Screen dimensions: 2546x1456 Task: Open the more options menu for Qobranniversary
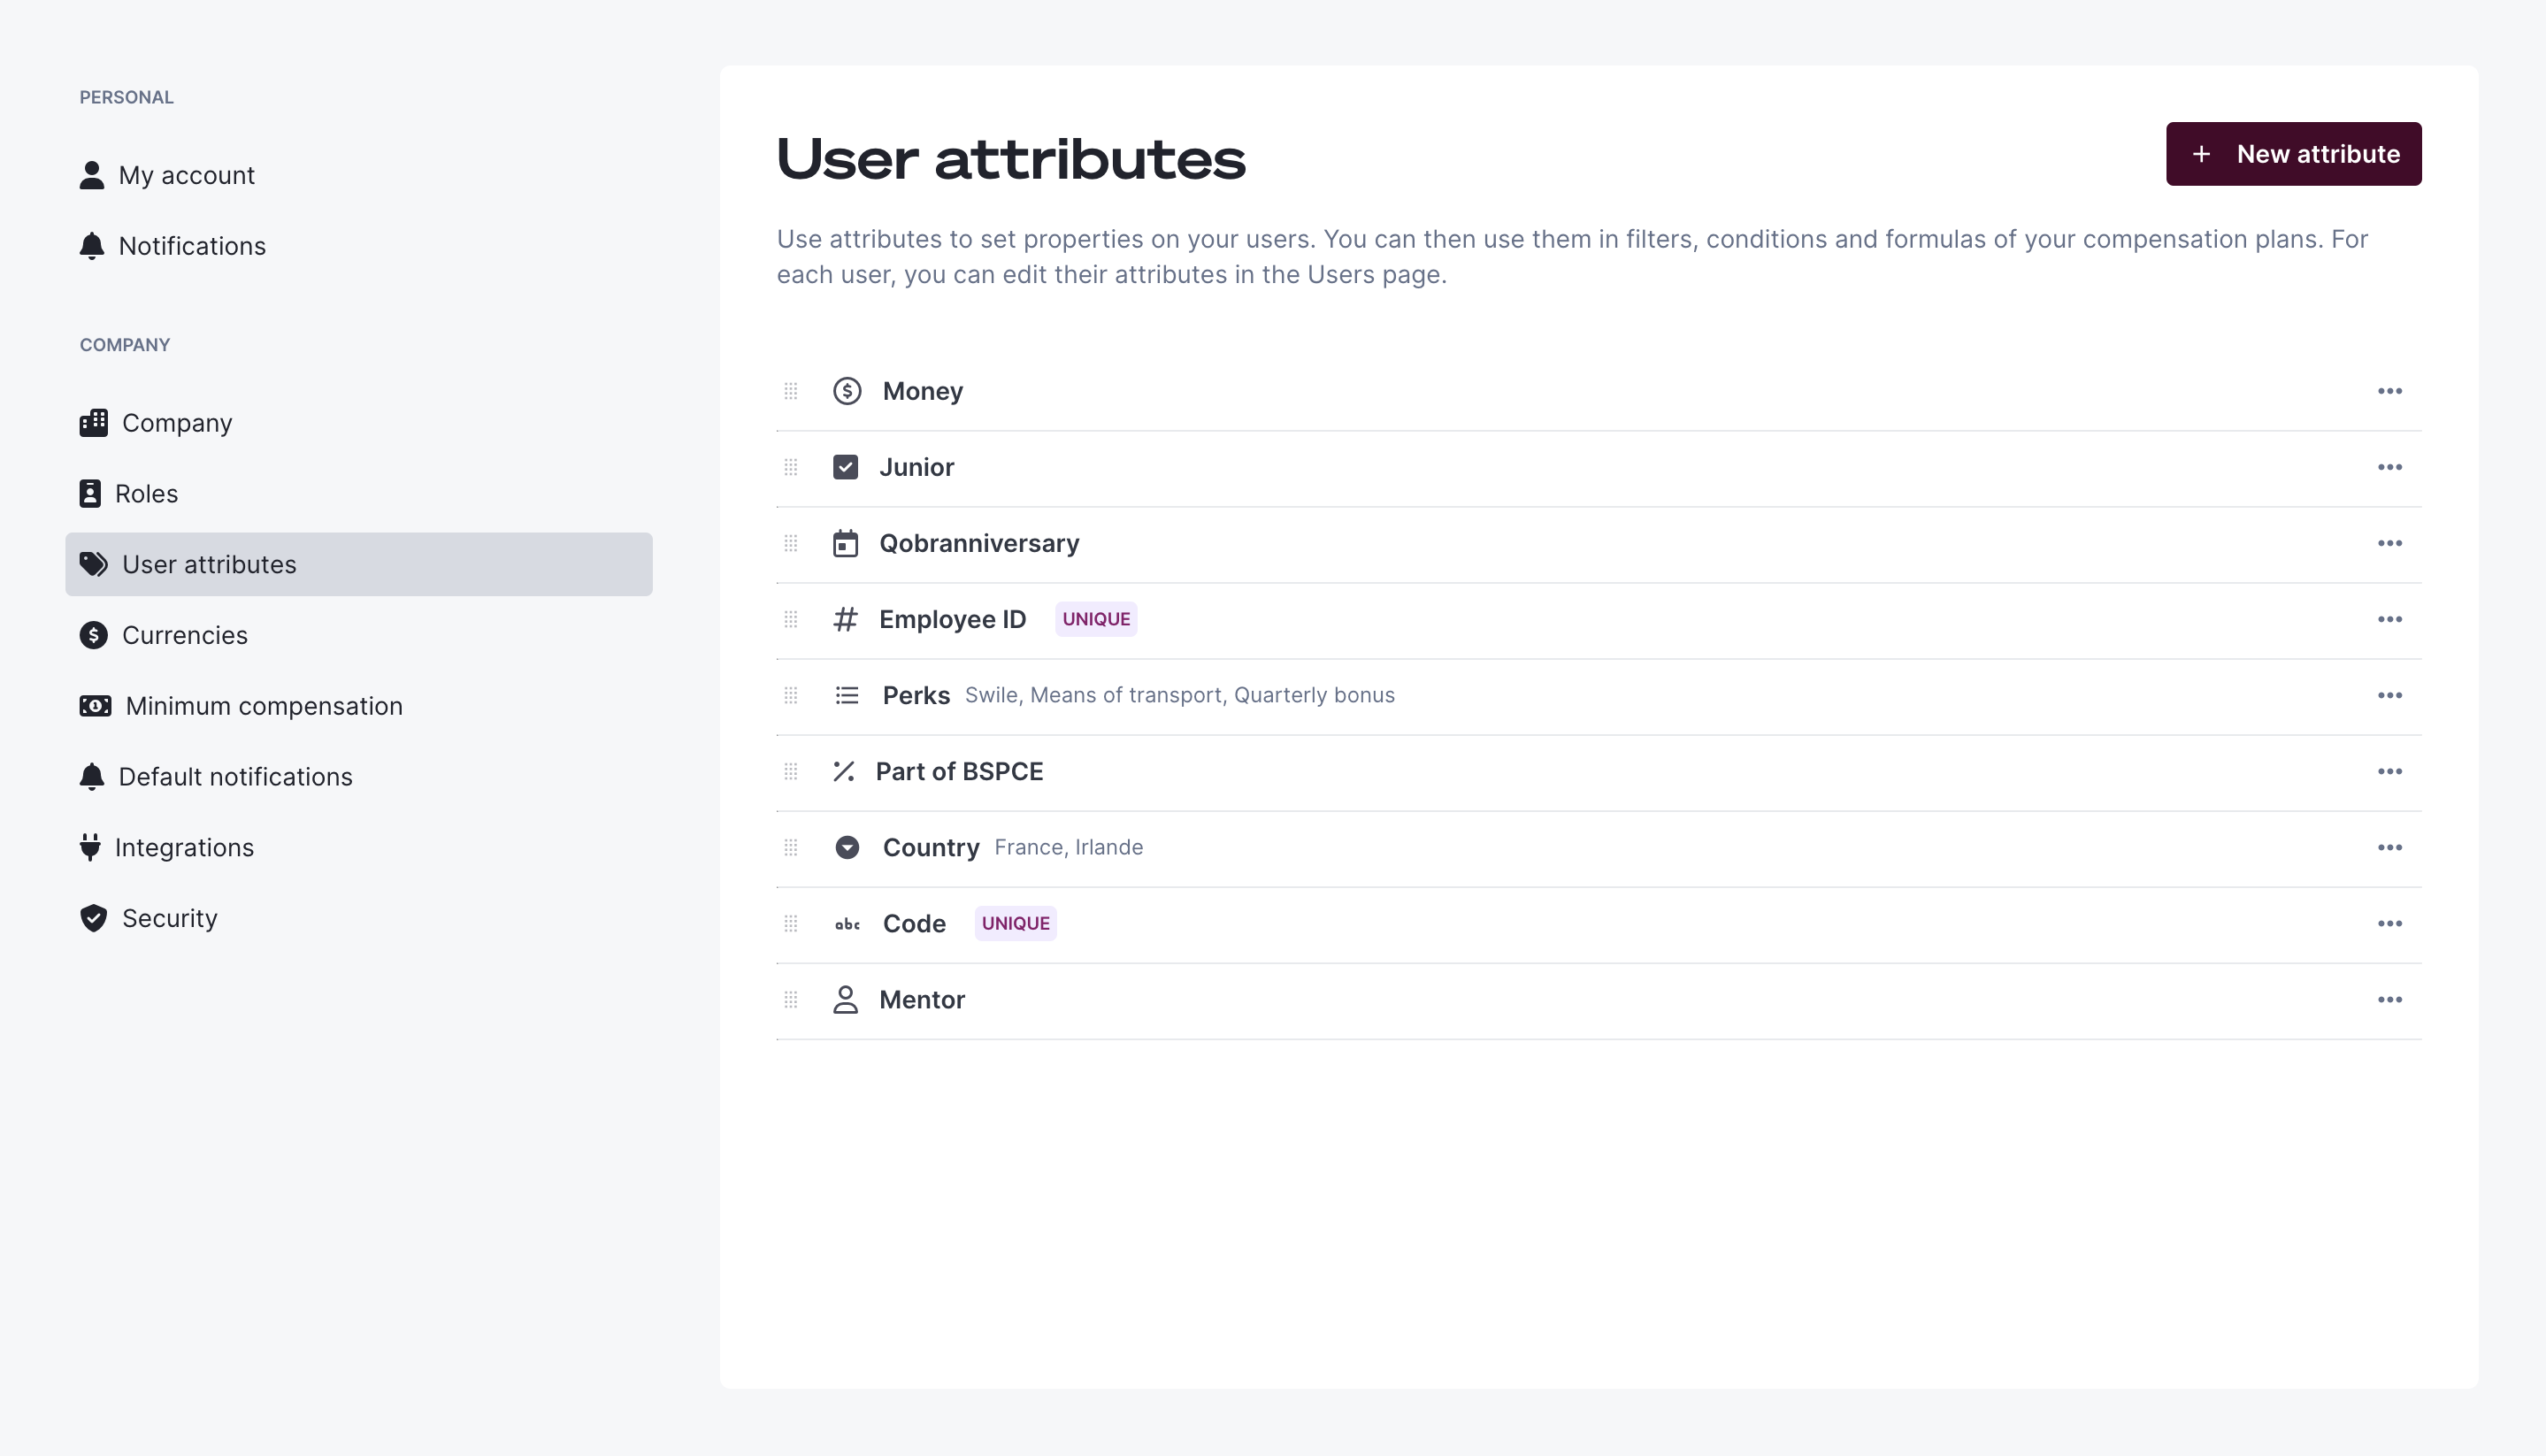coord(2390,543)
